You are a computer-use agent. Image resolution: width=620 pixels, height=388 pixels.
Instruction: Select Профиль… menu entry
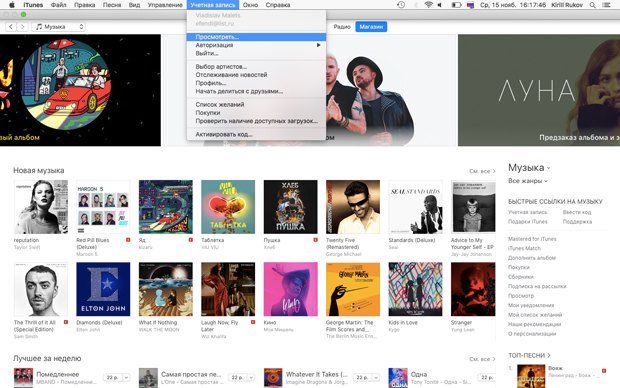pyautogui.click(x=256, y=83)
